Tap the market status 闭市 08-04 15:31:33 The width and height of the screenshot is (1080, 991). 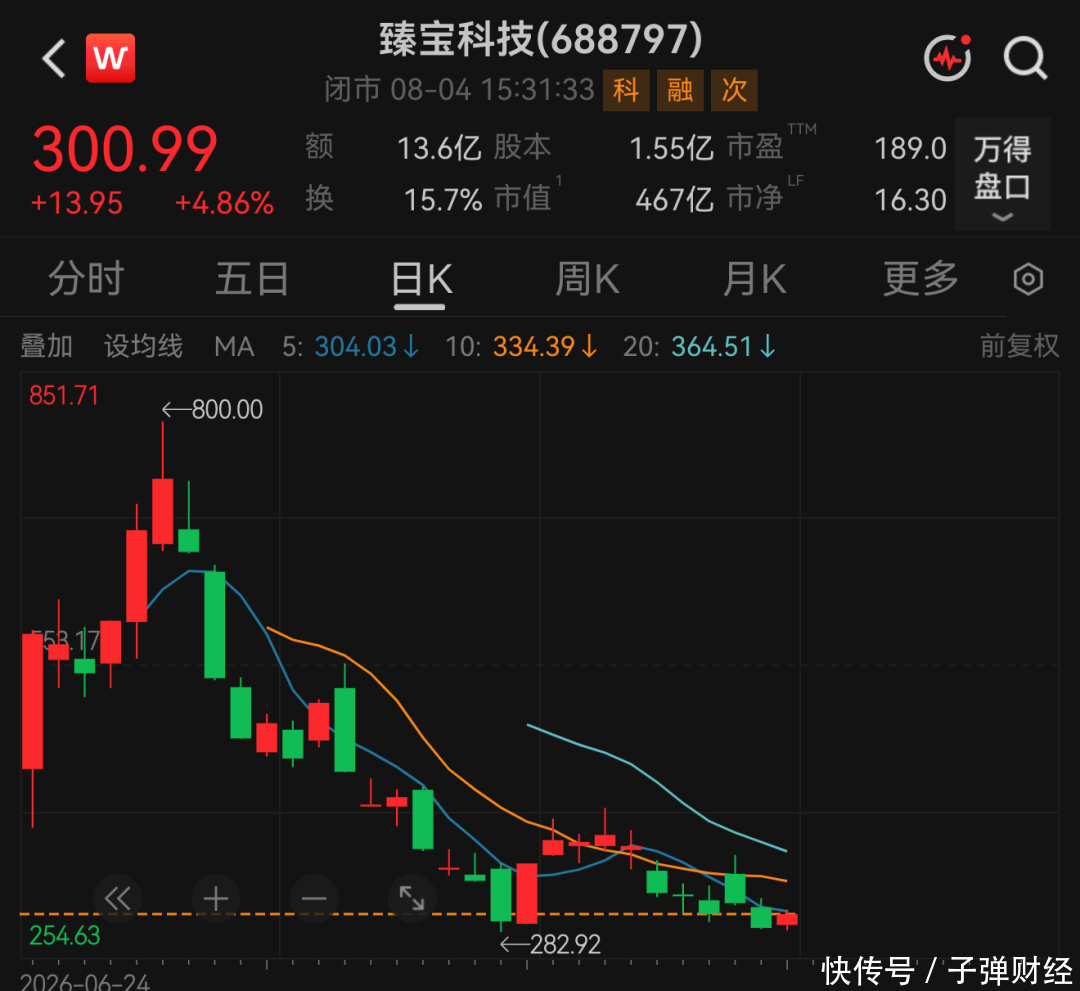459,90
